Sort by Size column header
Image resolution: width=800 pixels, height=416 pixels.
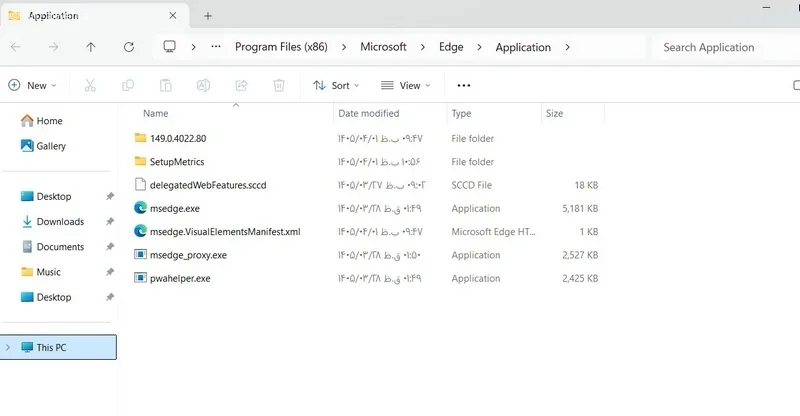point(554,113)
